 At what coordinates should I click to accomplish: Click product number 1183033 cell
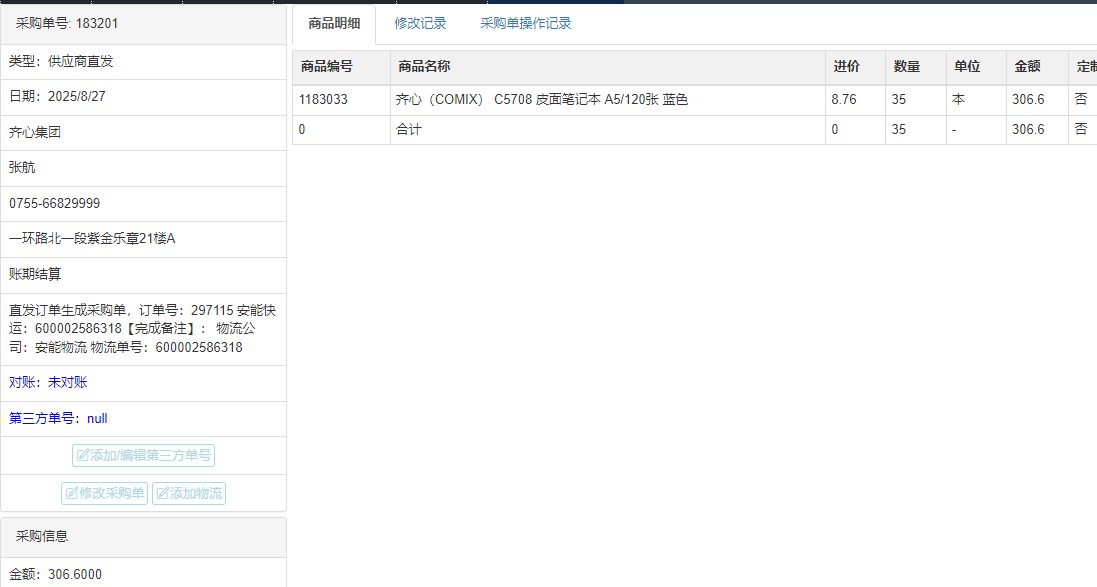pyautogui.click(x=341, y=100)
